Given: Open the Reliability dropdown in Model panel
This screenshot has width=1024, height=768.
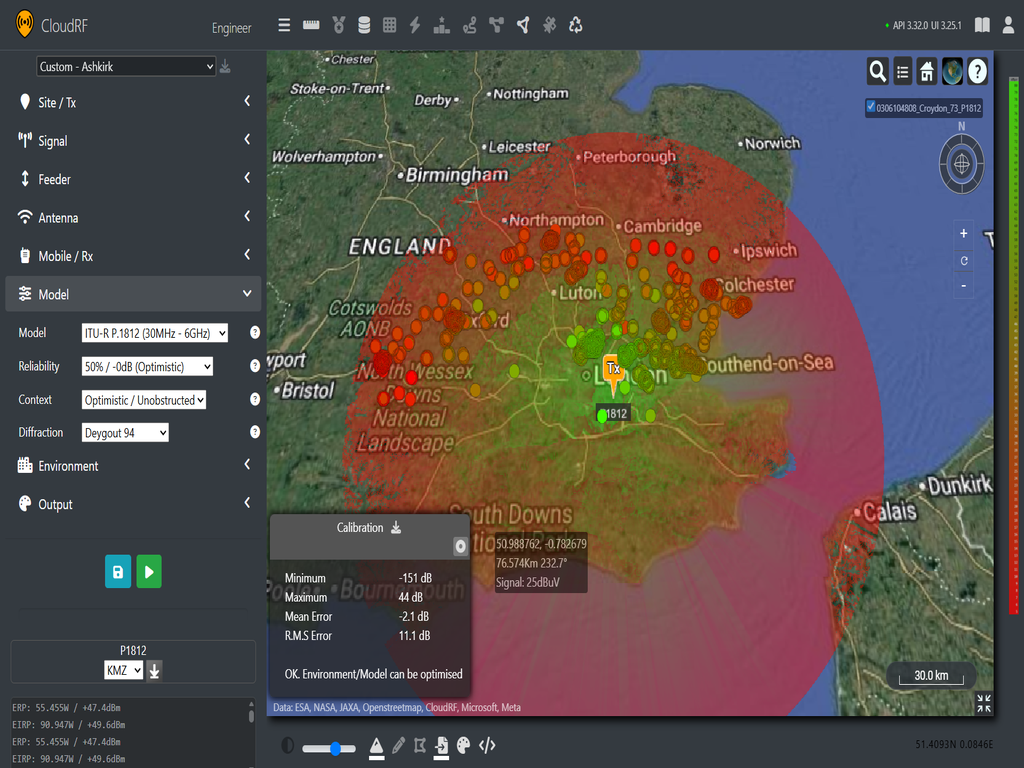Looking at the screenshot, I should [146, 366].
